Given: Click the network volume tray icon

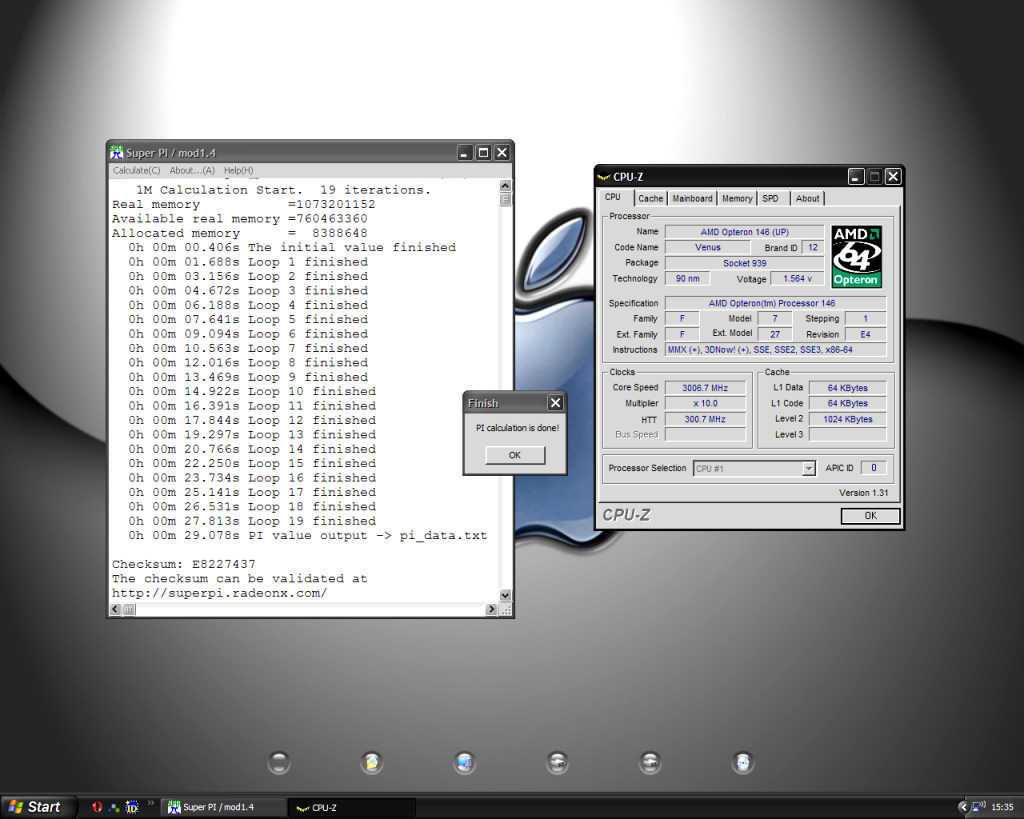Looking at the screenshot, I should (978, 807).
